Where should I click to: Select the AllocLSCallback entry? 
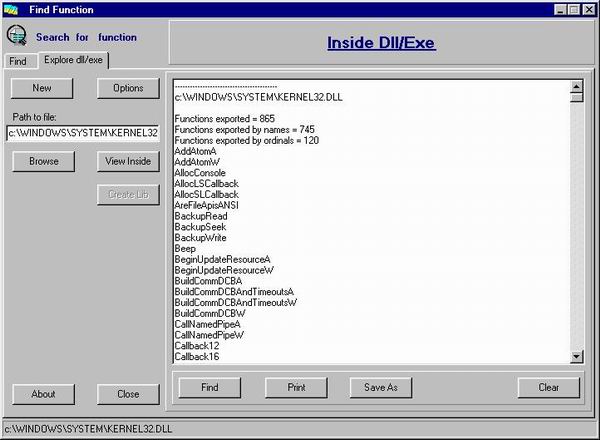point(207,184)
